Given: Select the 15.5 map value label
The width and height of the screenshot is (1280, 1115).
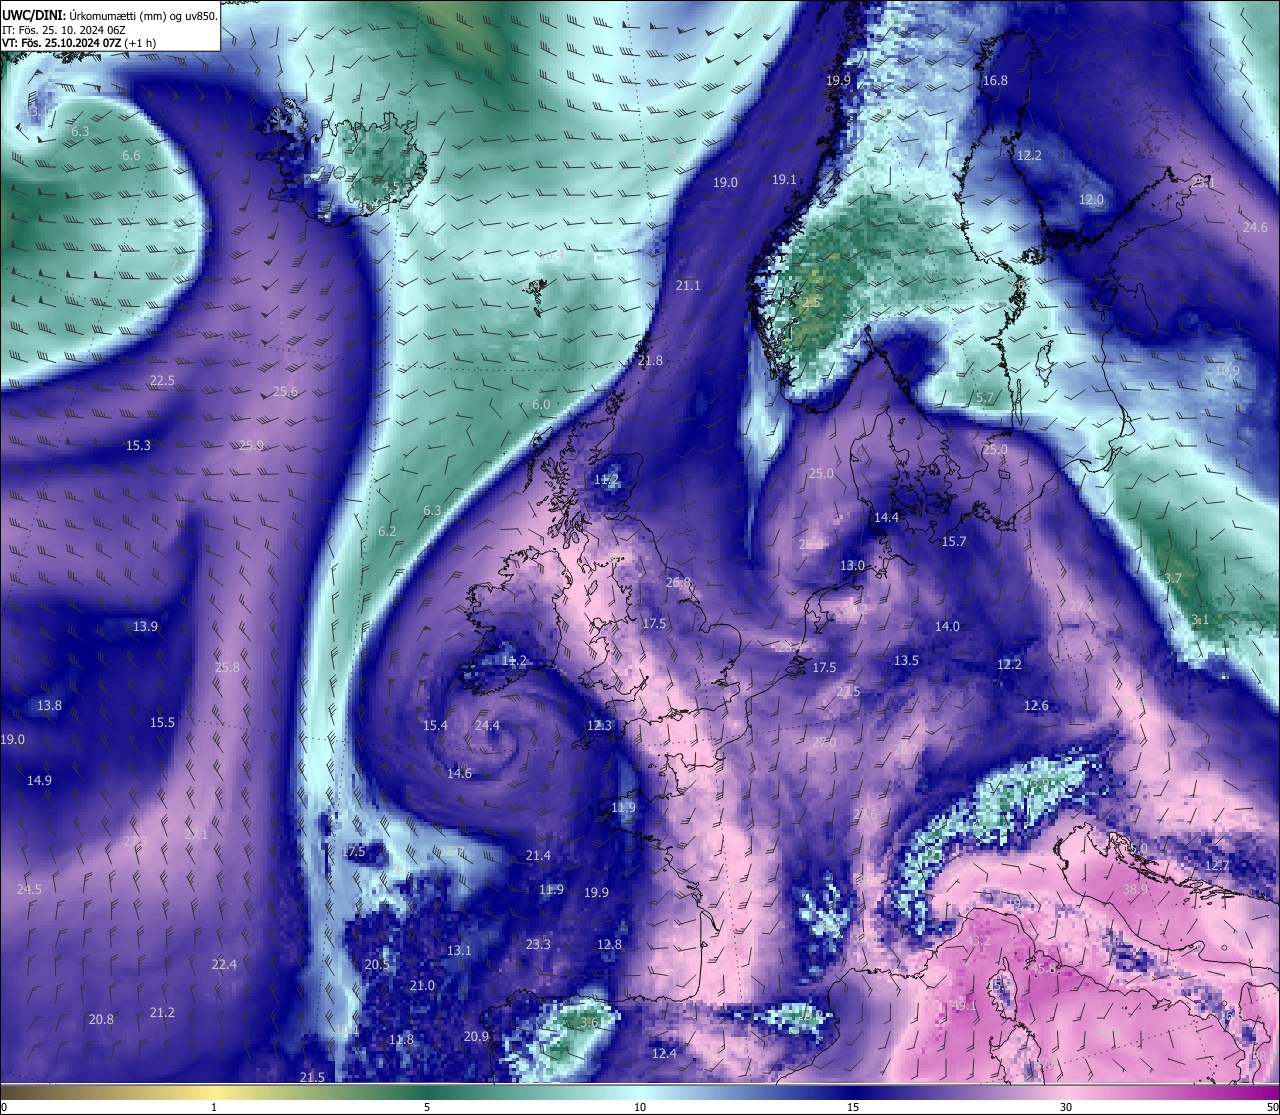Looking at the screenshot, I should pyautogui.click(x=162, y=723).
